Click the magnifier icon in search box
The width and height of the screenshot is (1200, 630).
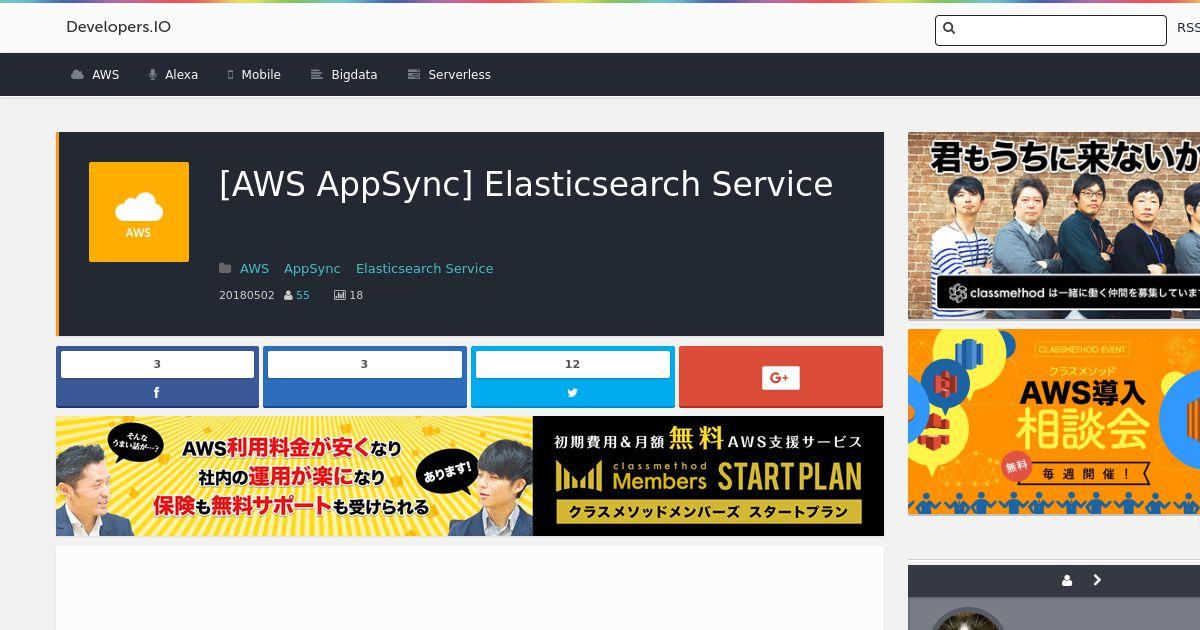(x=949, y=29)
